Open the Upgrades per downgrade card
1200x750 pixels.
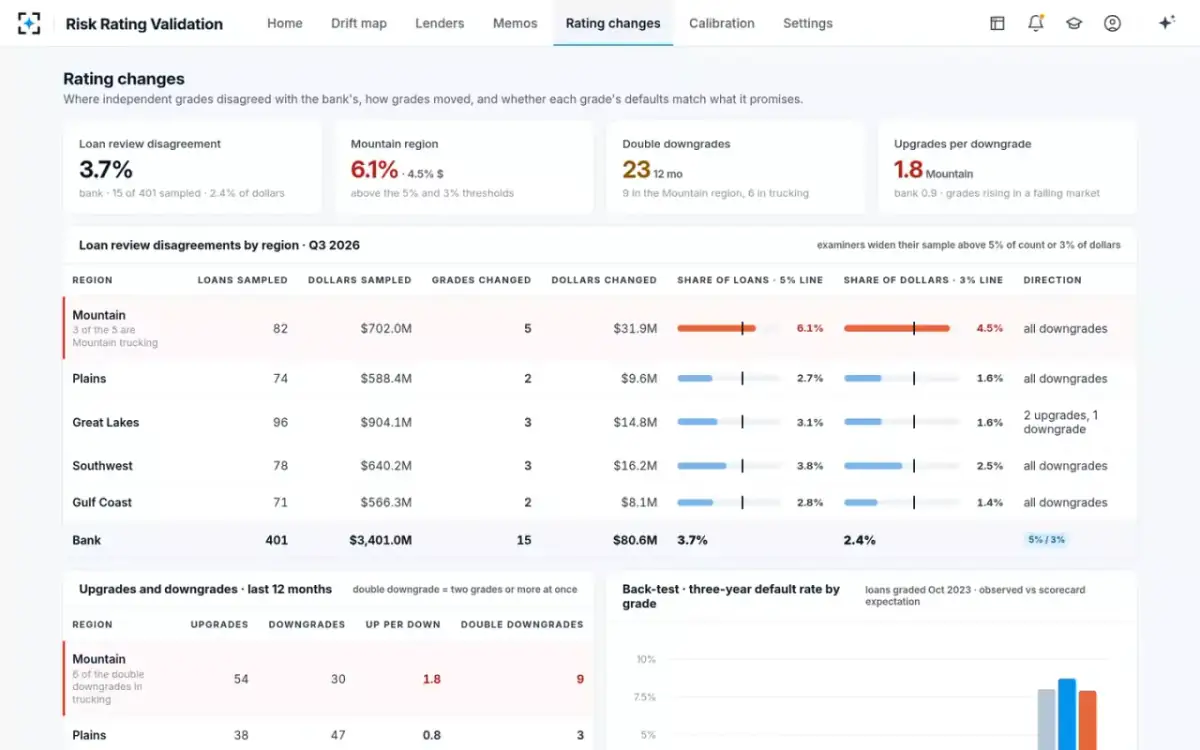point(1008,168)
